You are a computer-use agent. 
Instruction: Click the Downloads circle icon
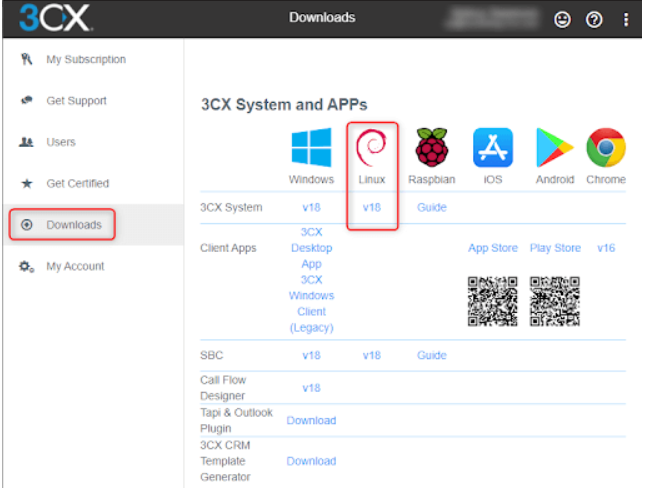pyautogui.click(x=27, y=225)
